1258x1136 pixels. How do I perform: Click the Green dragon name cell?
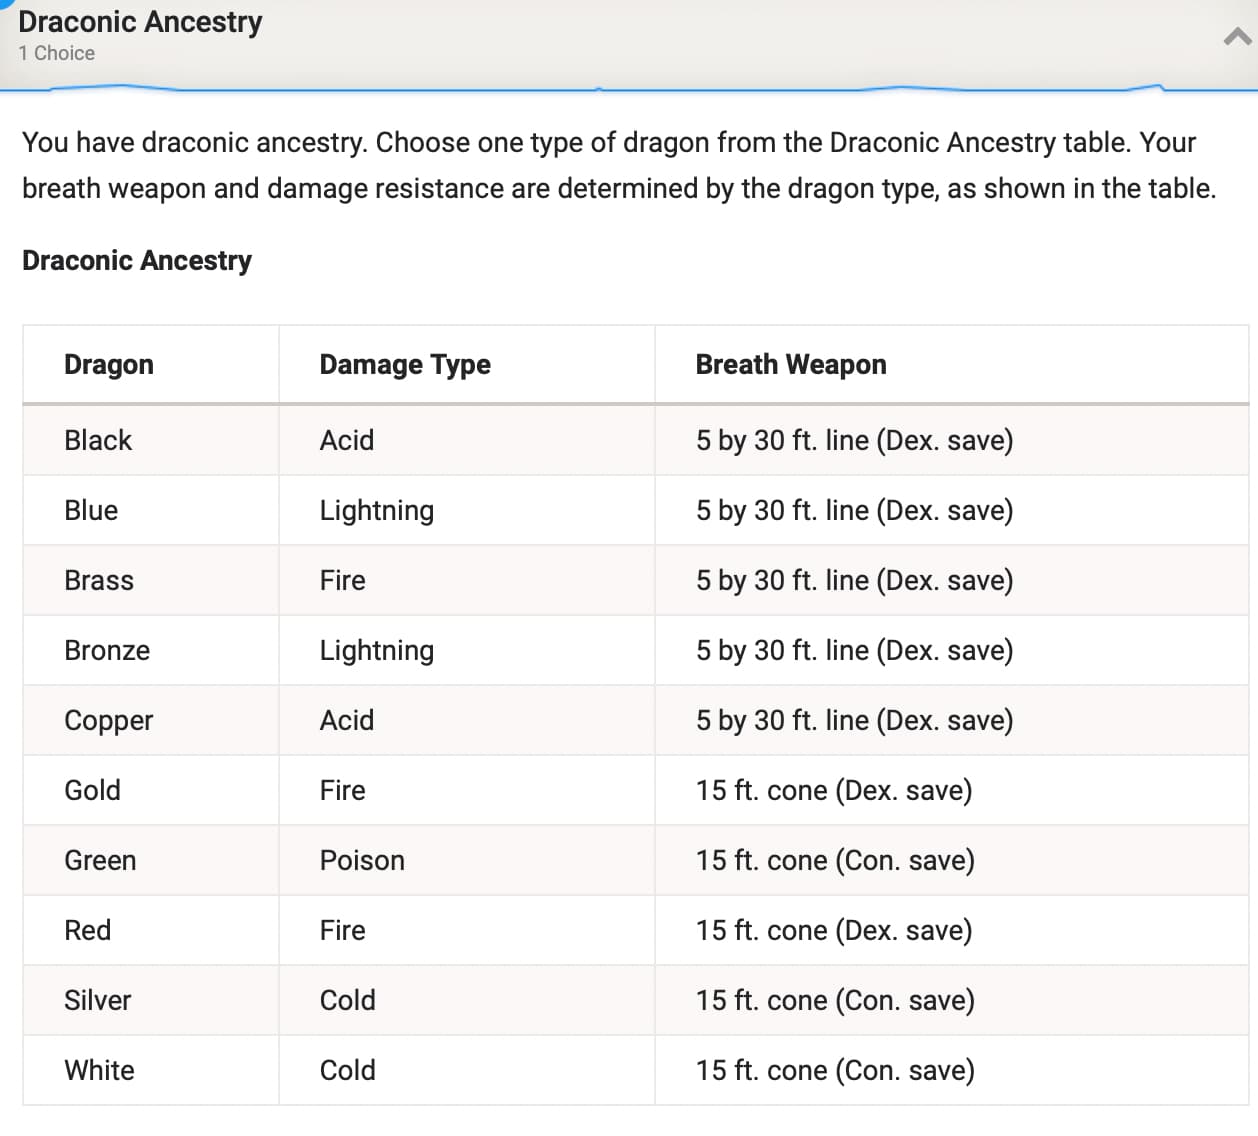click(151, 860)
